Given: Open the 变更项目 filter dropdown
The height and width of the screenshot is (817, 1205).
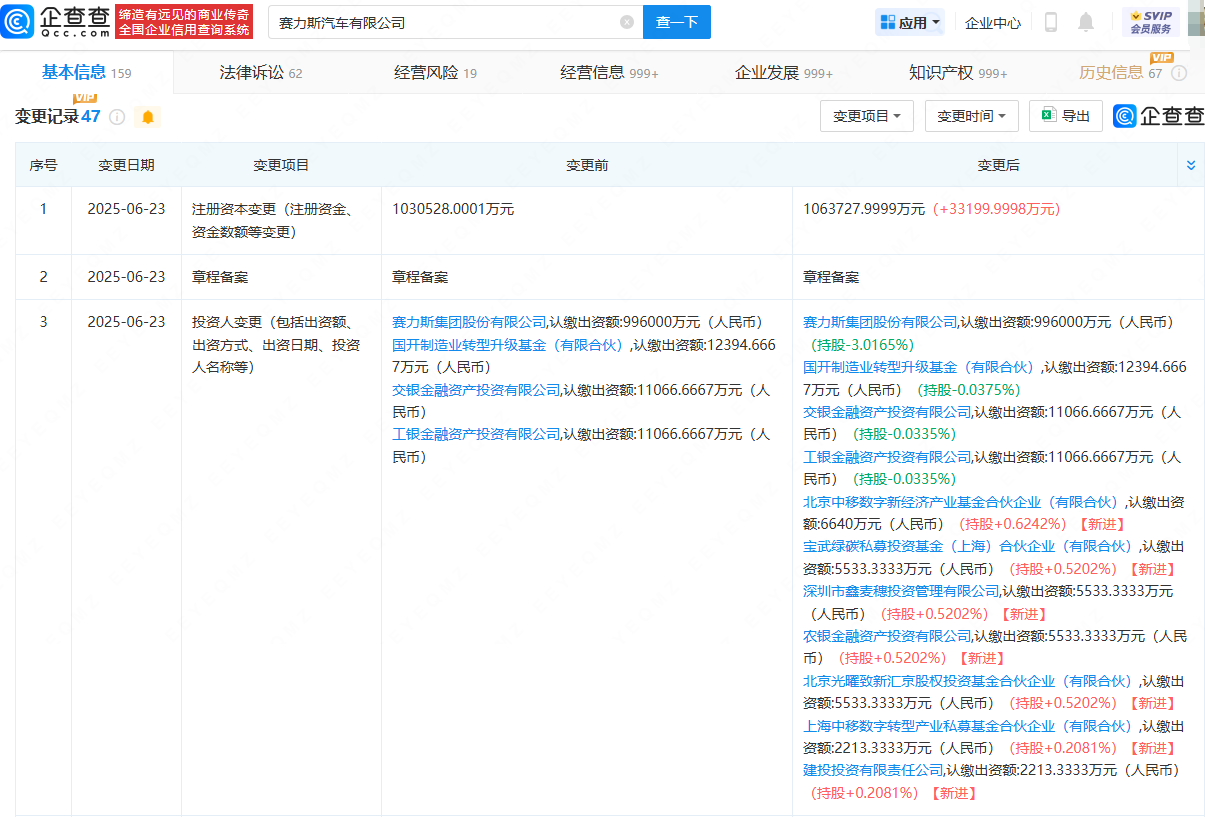Looking at the screenshot, I should point(867,116).
